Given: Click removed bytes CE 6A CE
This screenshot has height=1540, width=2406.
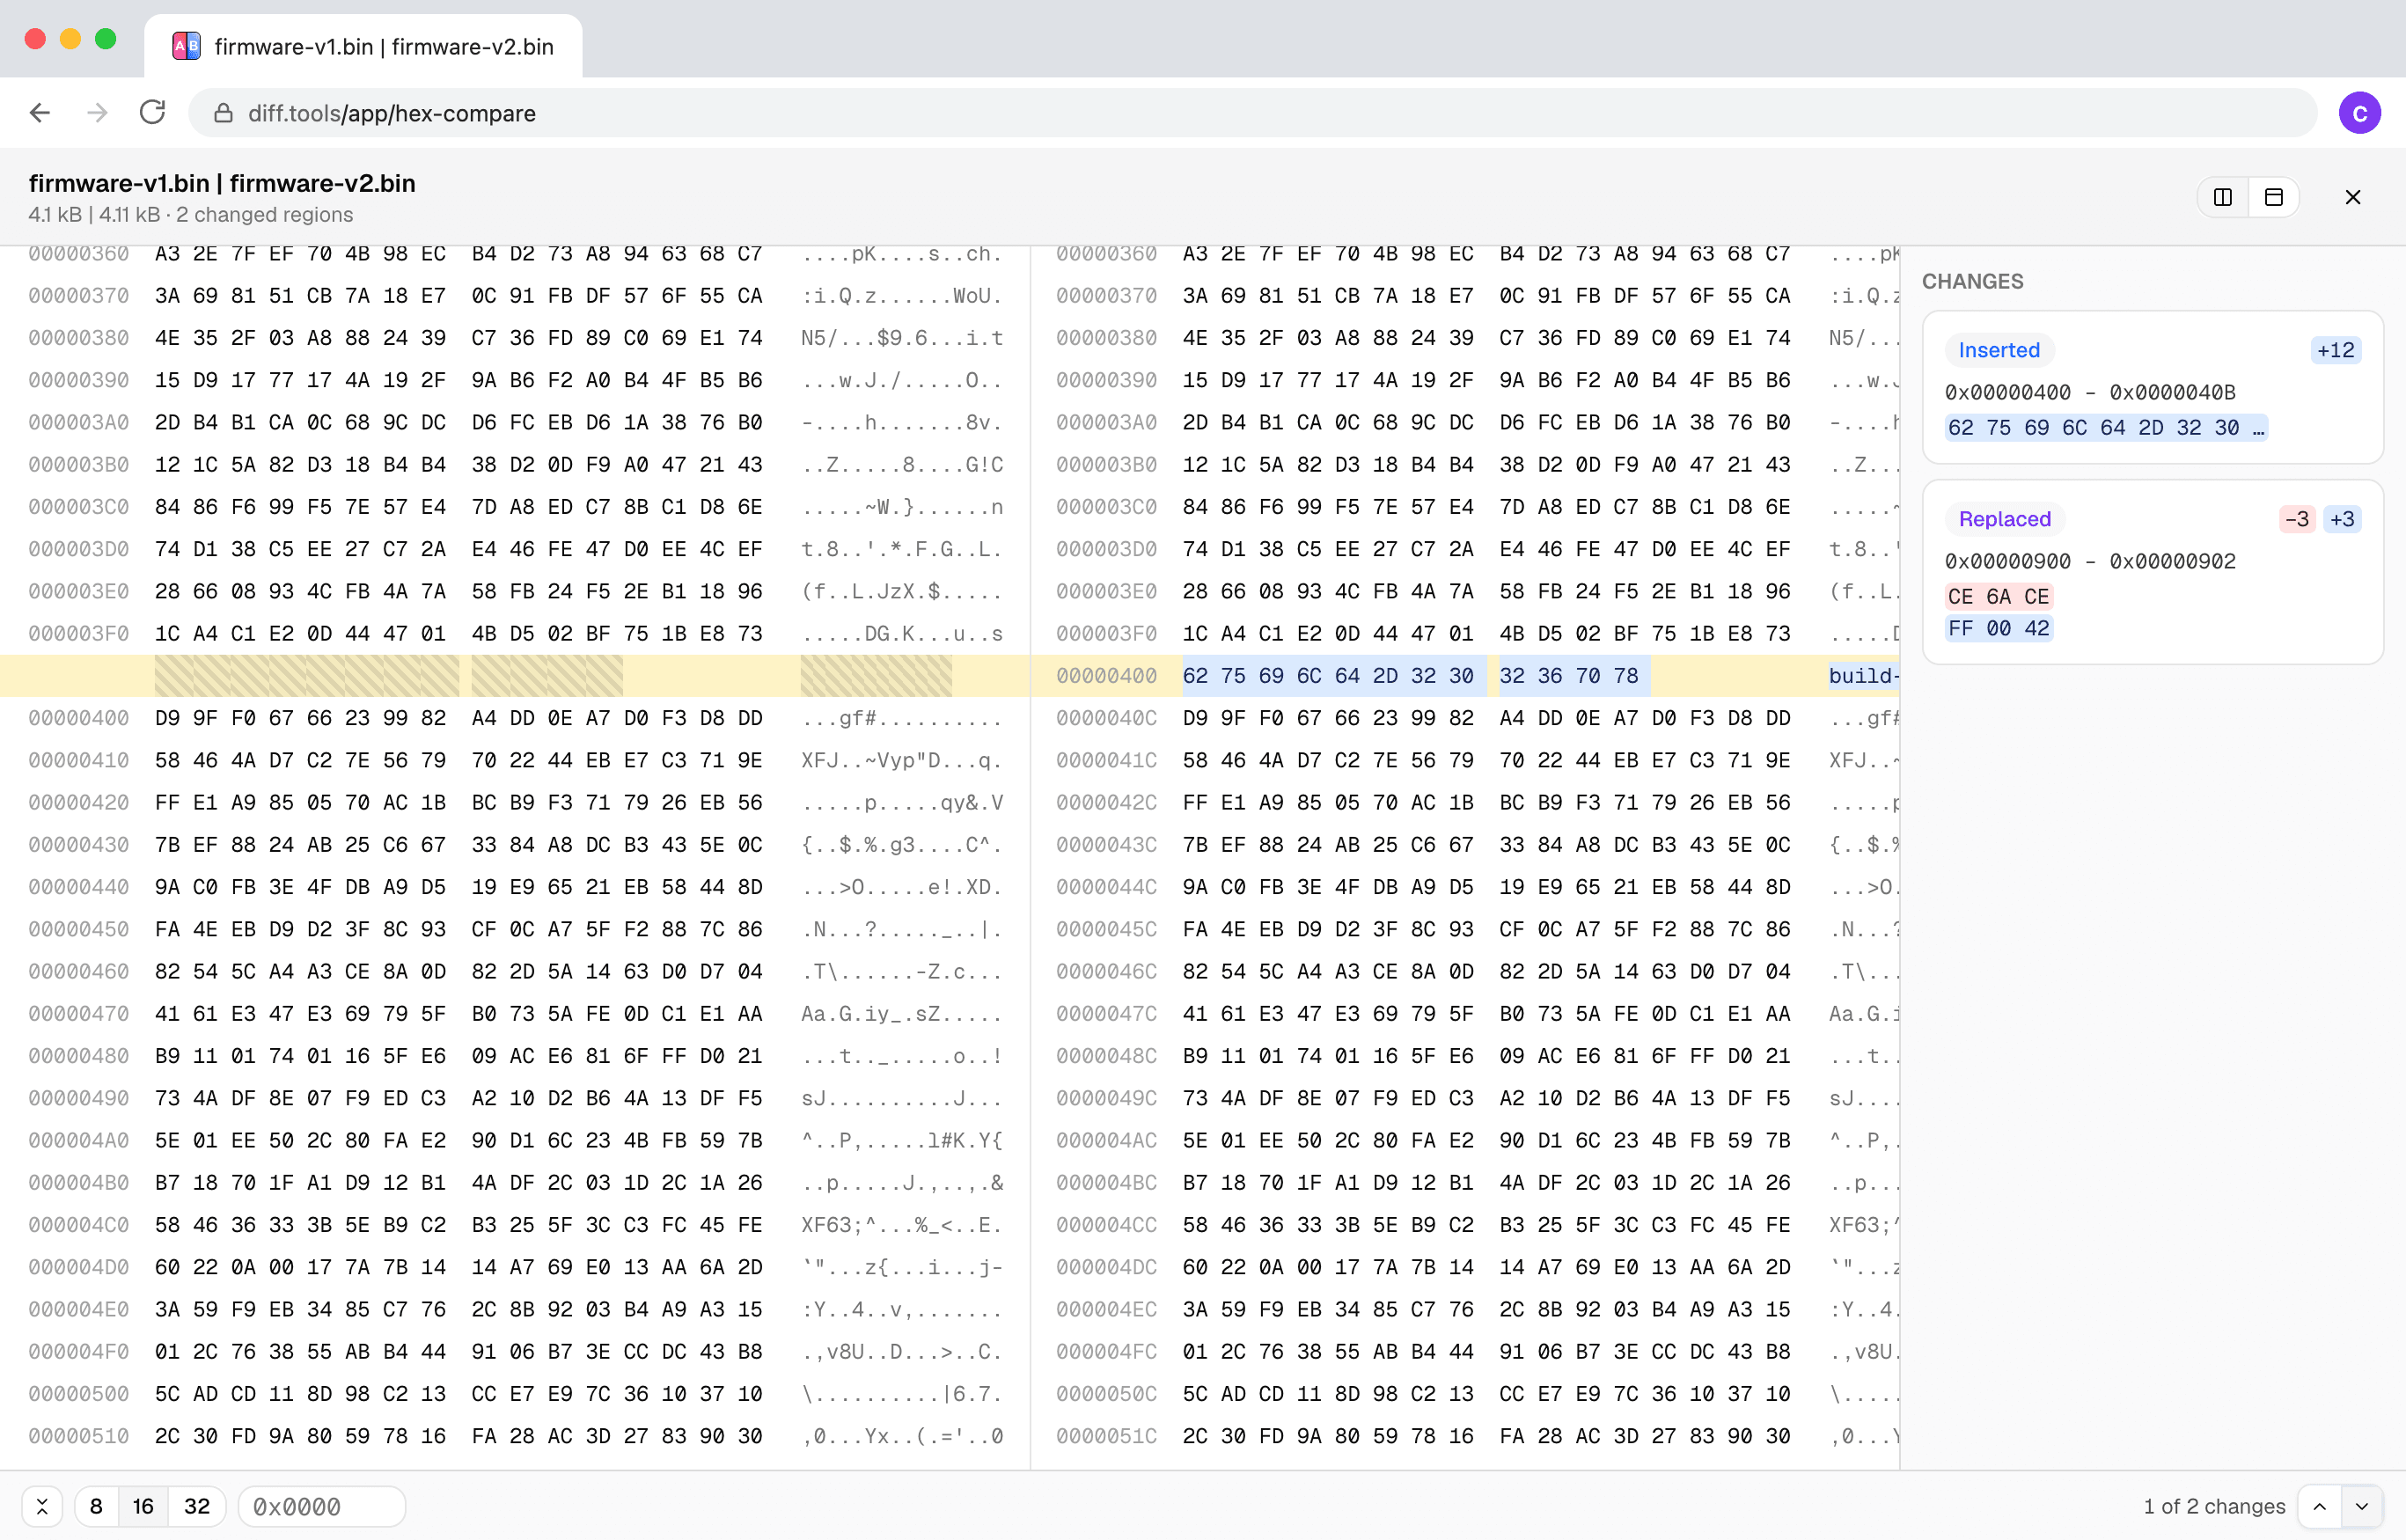Looking at the screenshot, I should (x=1998, y=597).
